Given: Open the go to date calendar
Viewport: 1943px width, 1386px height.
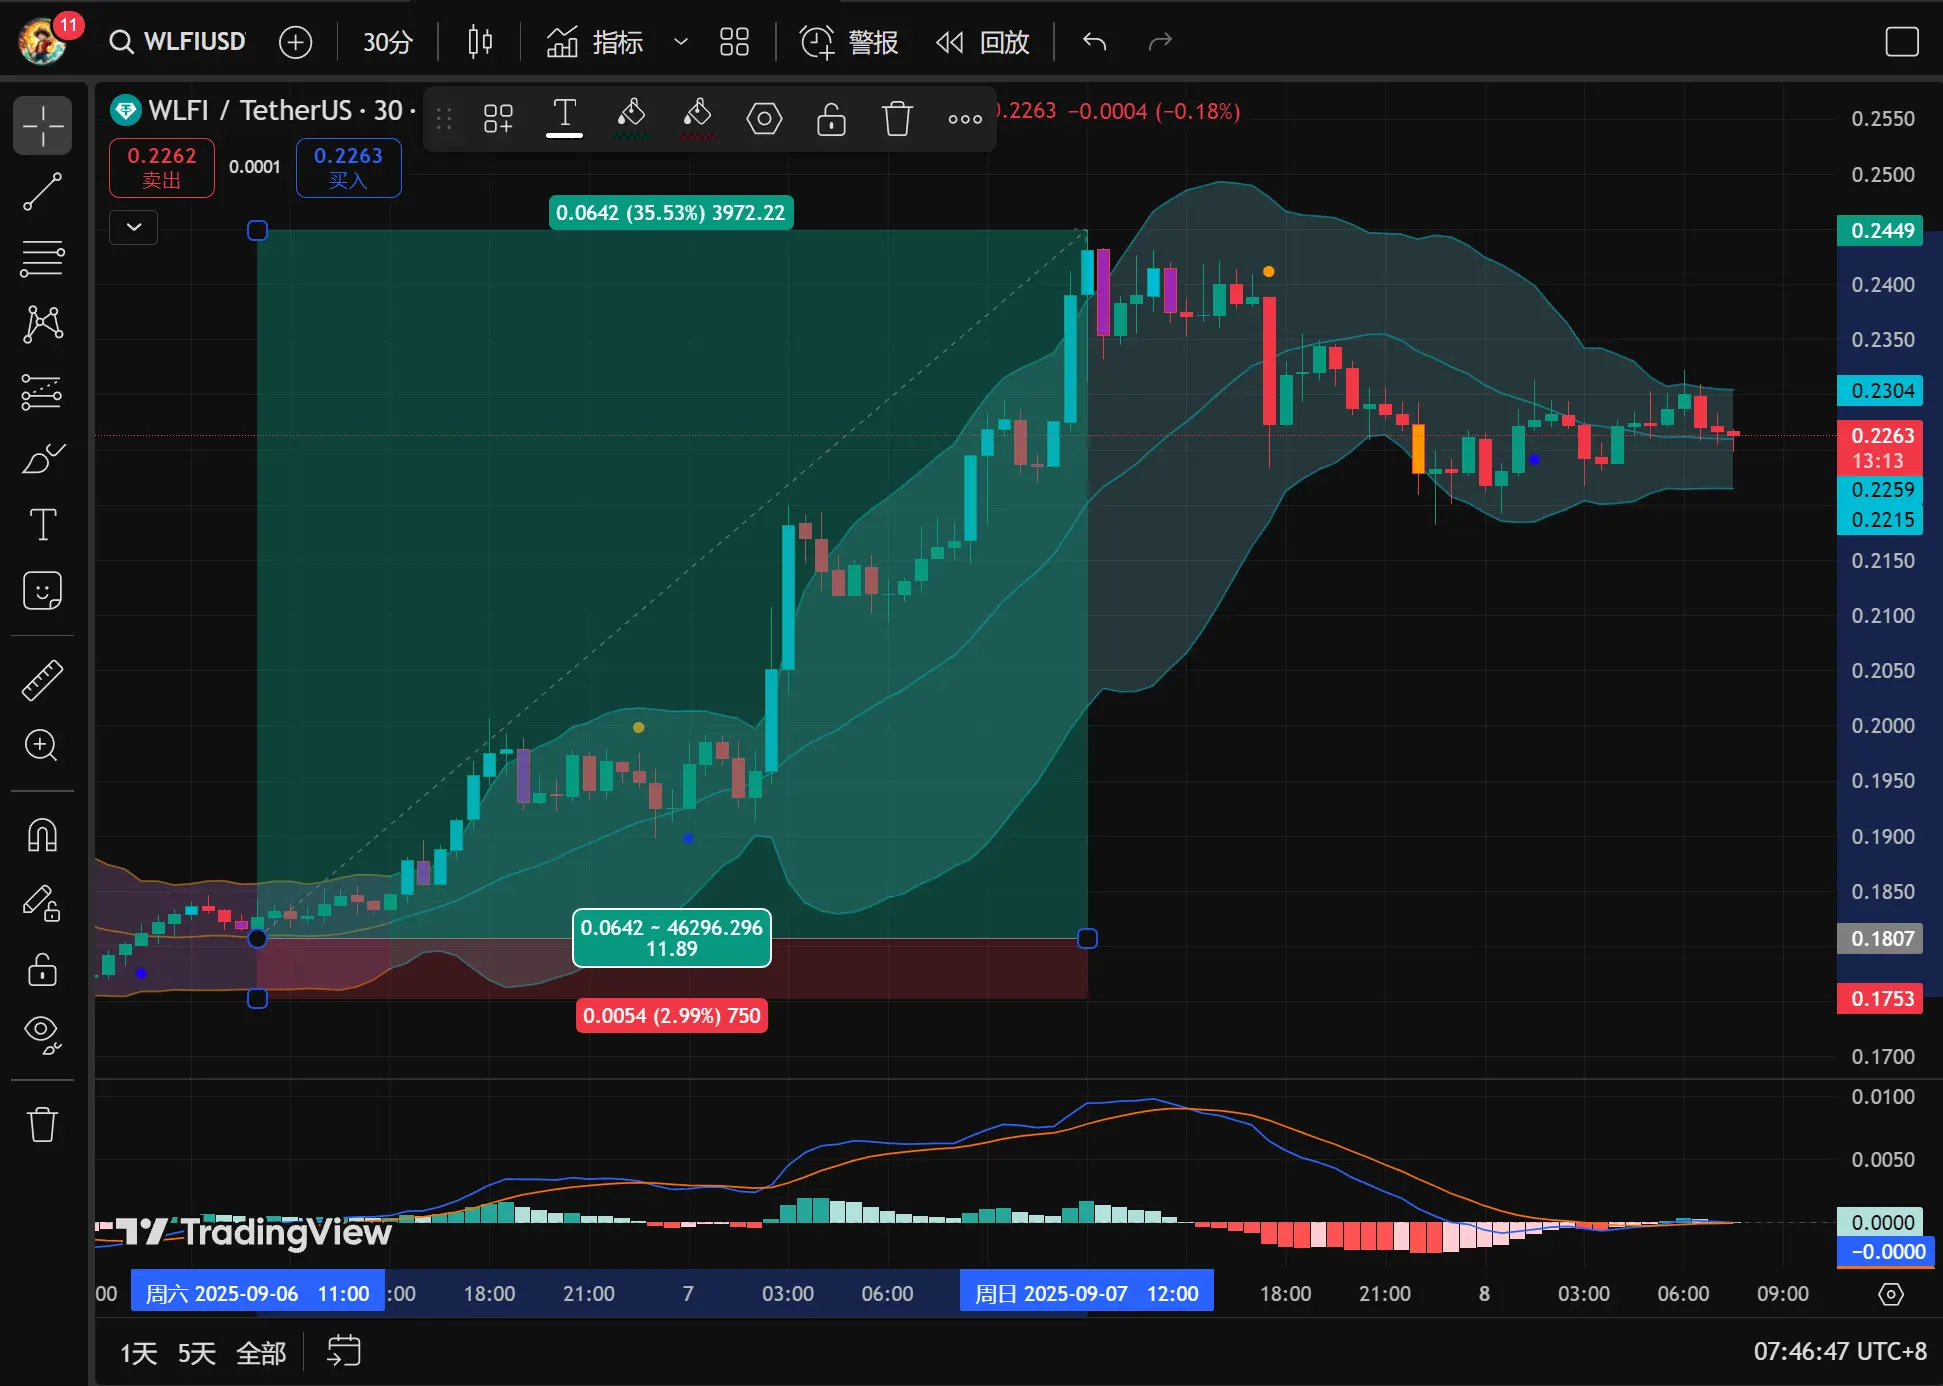Looking at the screenshot, I should [344, 1351].
